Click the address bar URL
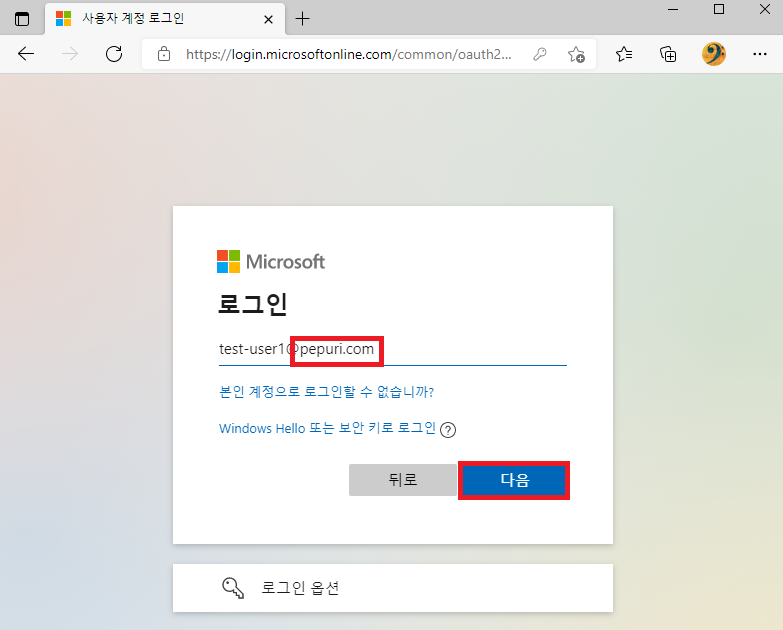The image size is (783, 630). pos(349,54)
